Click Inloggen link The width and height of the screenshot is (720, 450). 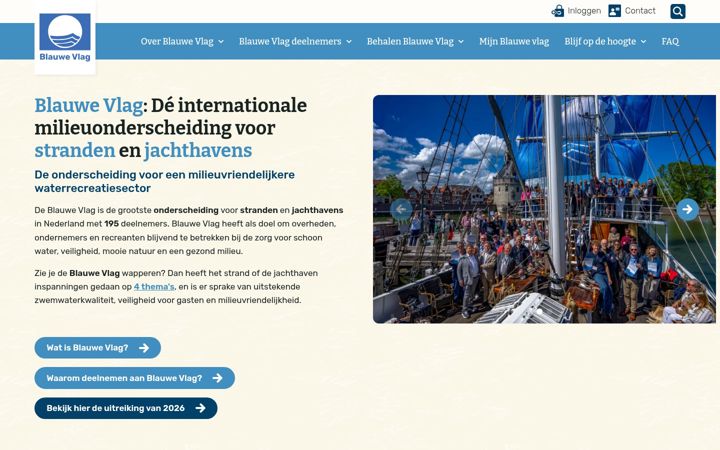[x=584, y=11]
